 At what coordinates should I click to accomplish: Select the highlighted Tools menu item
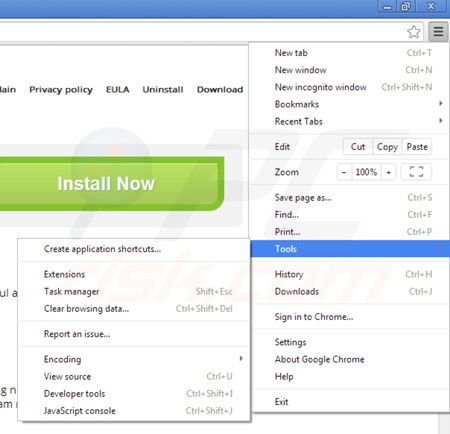point(350,249)
